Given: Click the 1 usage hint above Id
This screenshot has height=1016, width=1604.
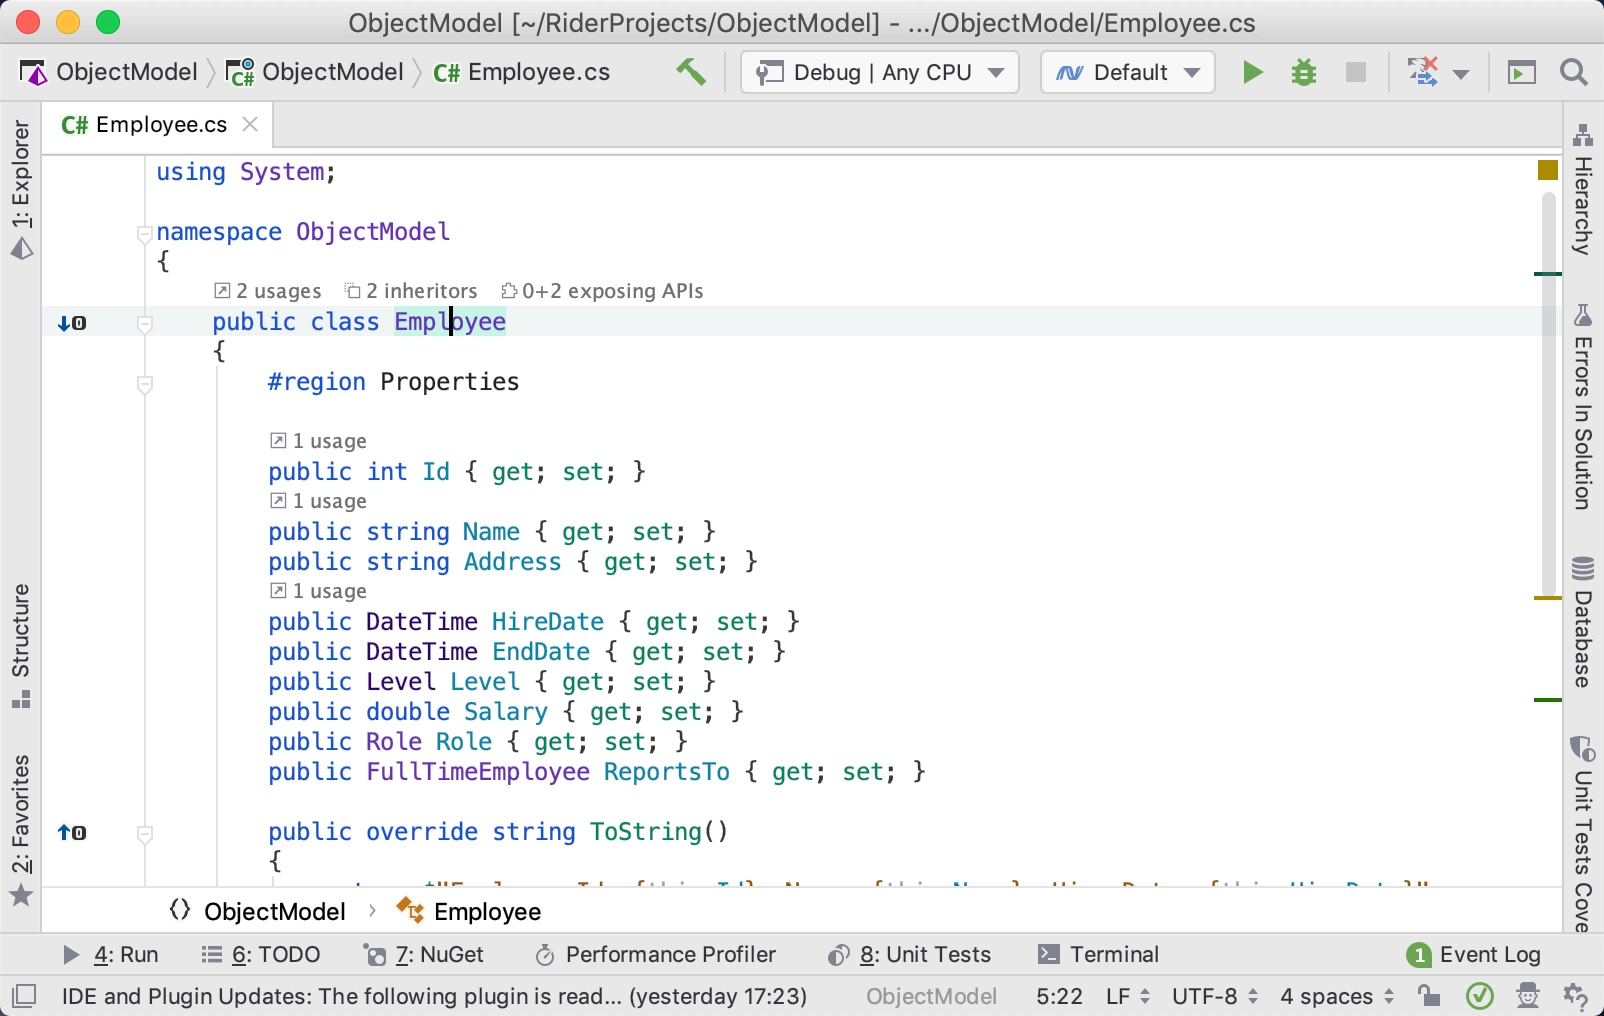Looking at the screenshot, I should click(318, 441).
